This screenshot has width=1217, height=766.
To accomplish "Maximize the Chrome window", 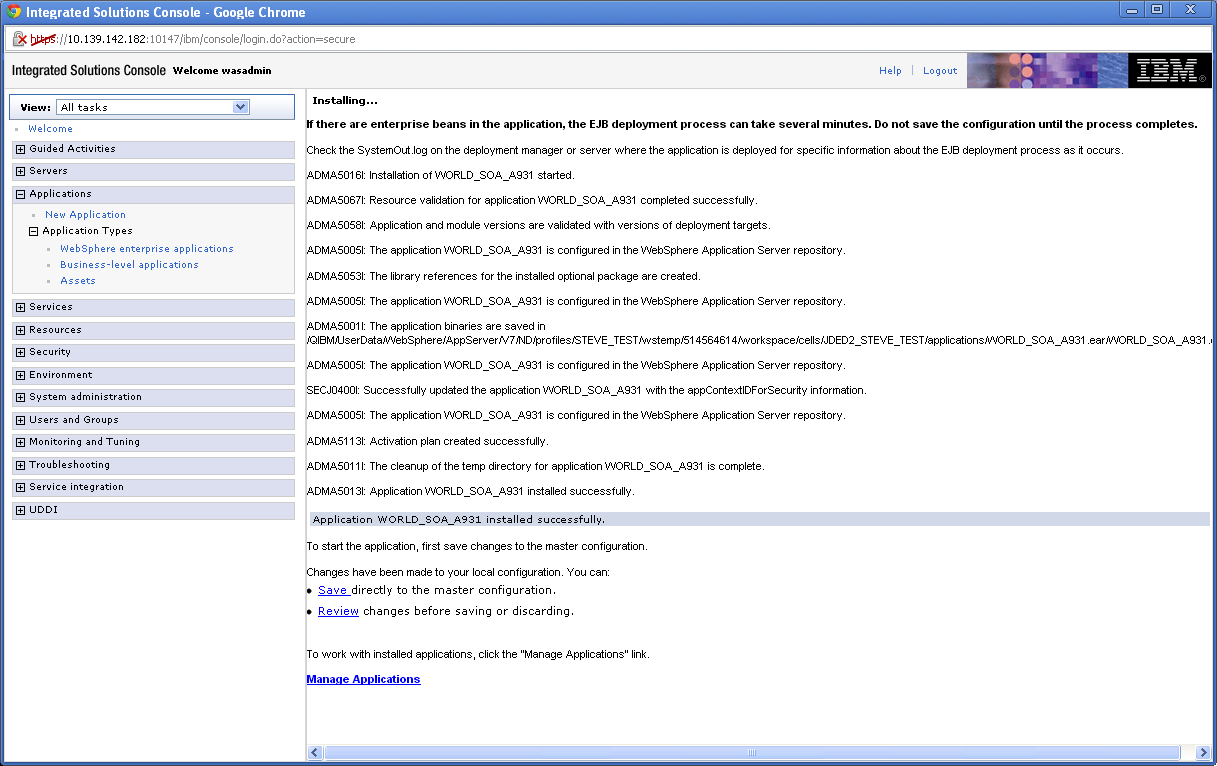I will (1157, 9).
